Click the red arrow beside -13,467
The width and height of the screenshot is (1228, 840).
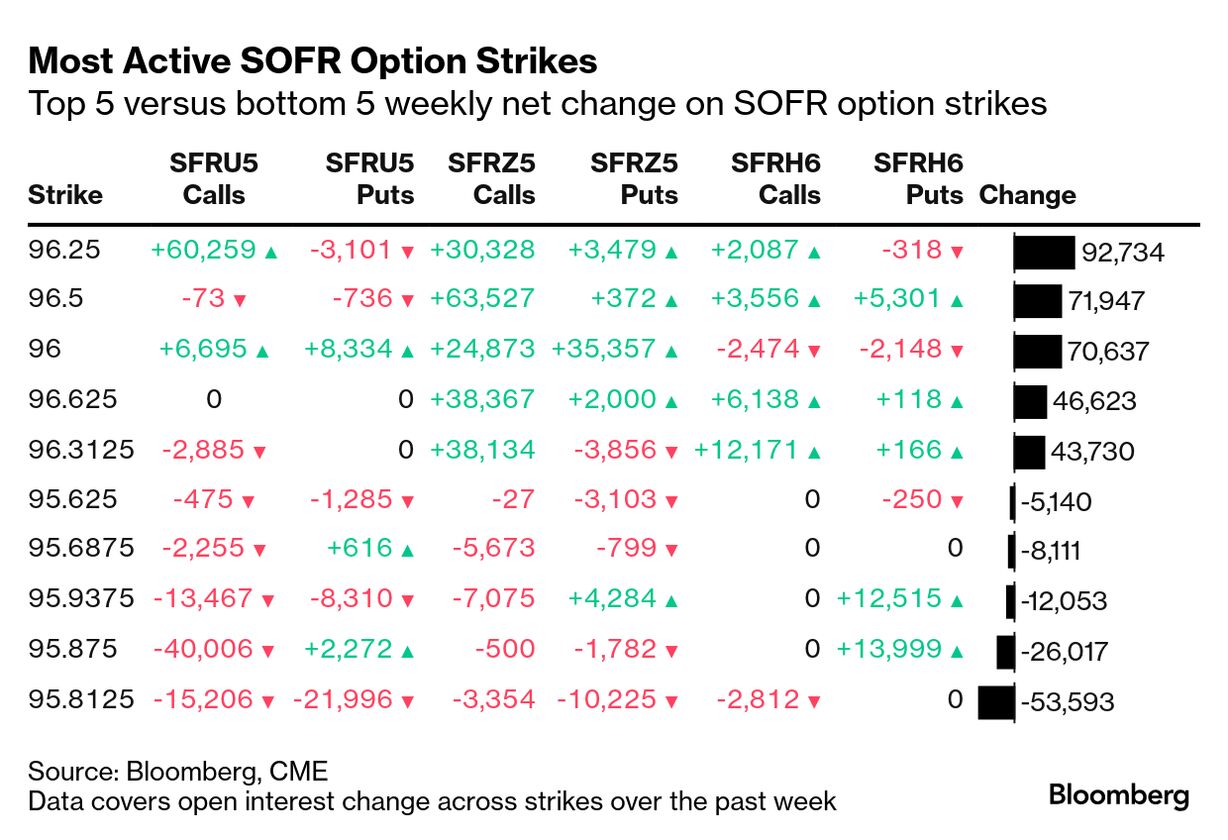[267, 602]
